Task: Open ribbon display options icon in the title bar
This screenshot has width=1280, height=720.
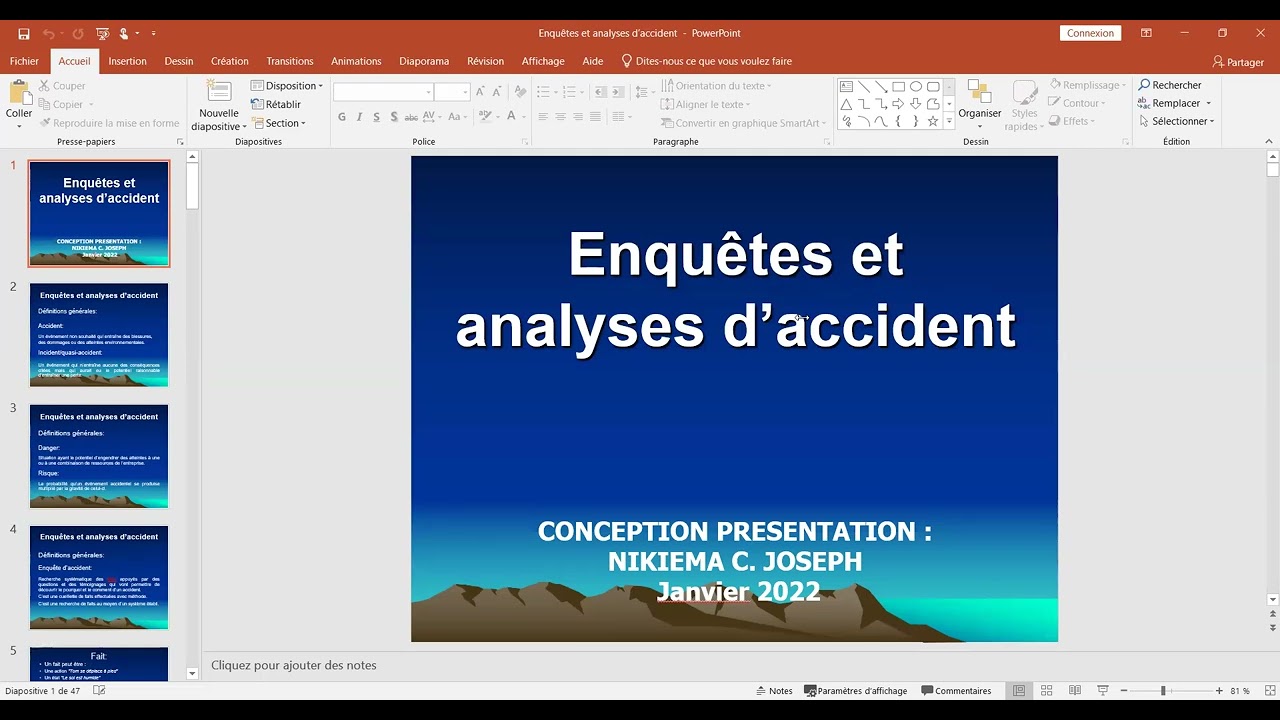Action: pos(1146,33)
